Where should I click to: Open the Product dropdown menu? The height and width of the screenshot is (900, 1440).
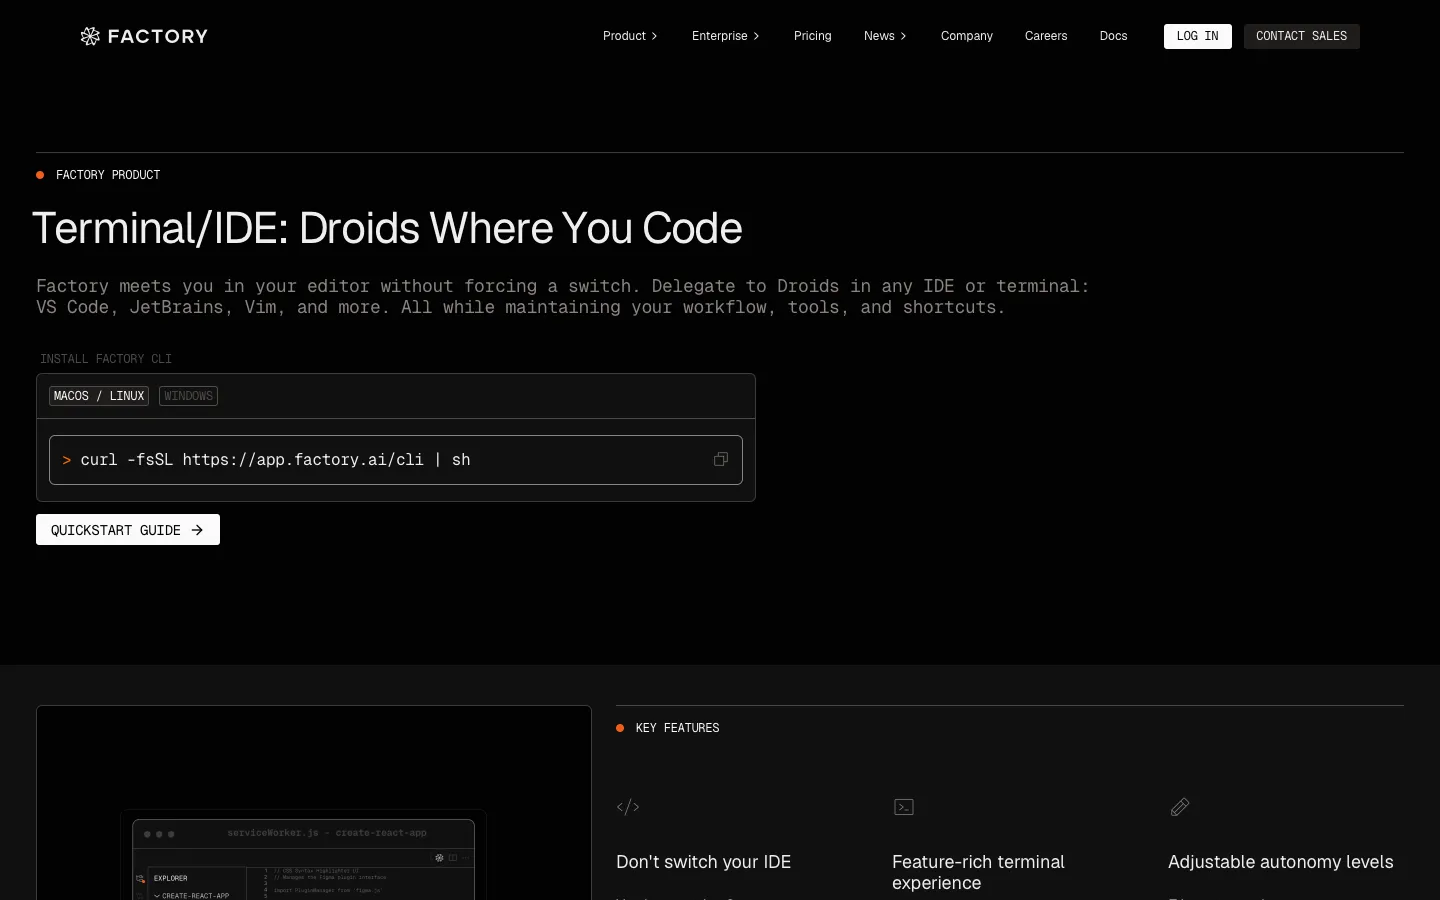coord(630,36)
